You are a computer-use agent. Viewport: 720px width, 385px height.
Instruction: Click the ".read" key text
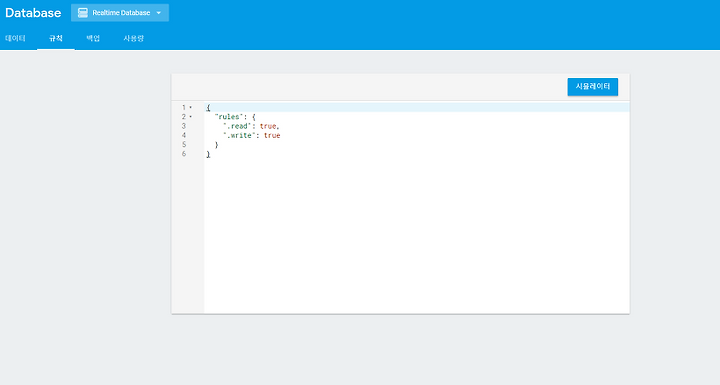pyautogui.click(x=237, y=126)
